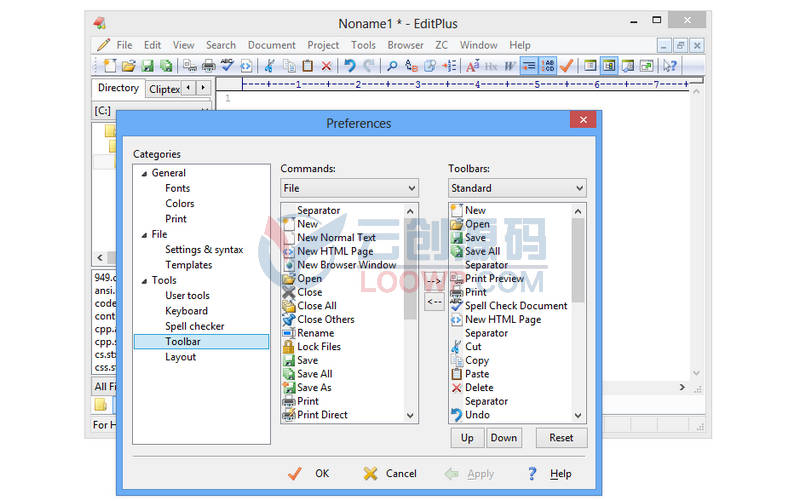This screenshot has height=501, width=800.
Task: Click Open folder icon in main toolbar
Action: pos(129,66)
